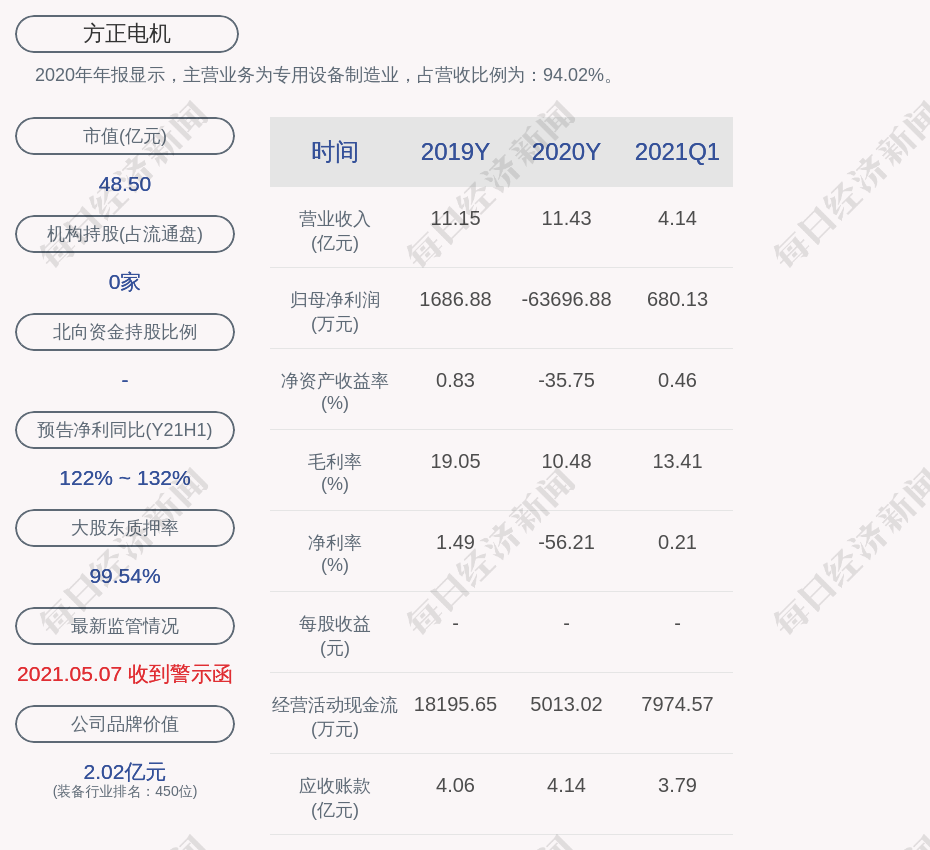Click pledge rate value 99.54%
Viewport: 930px width, 850px height.
[125, 575]
